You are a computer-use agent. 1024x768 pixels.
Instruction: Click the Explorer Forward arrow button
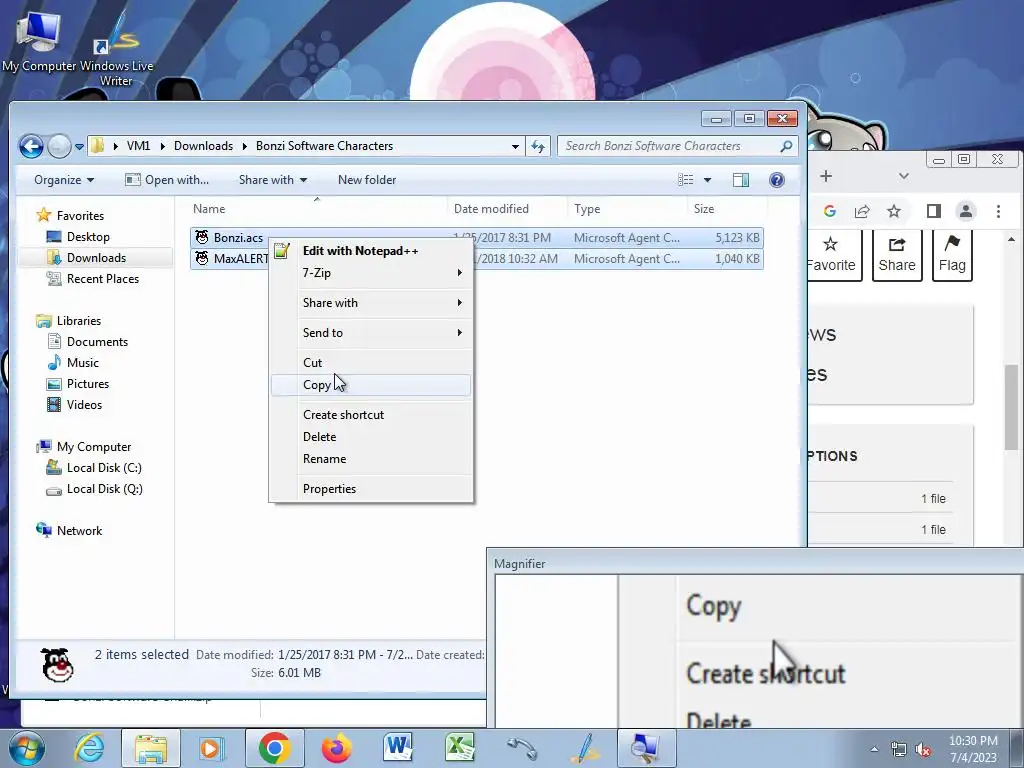pos(59,146)
